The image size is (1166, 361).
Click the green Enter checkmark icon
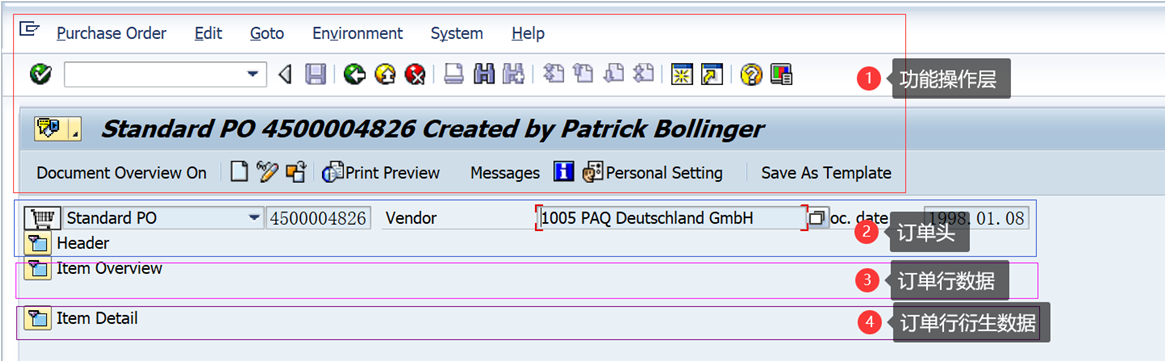click(40, 74)
